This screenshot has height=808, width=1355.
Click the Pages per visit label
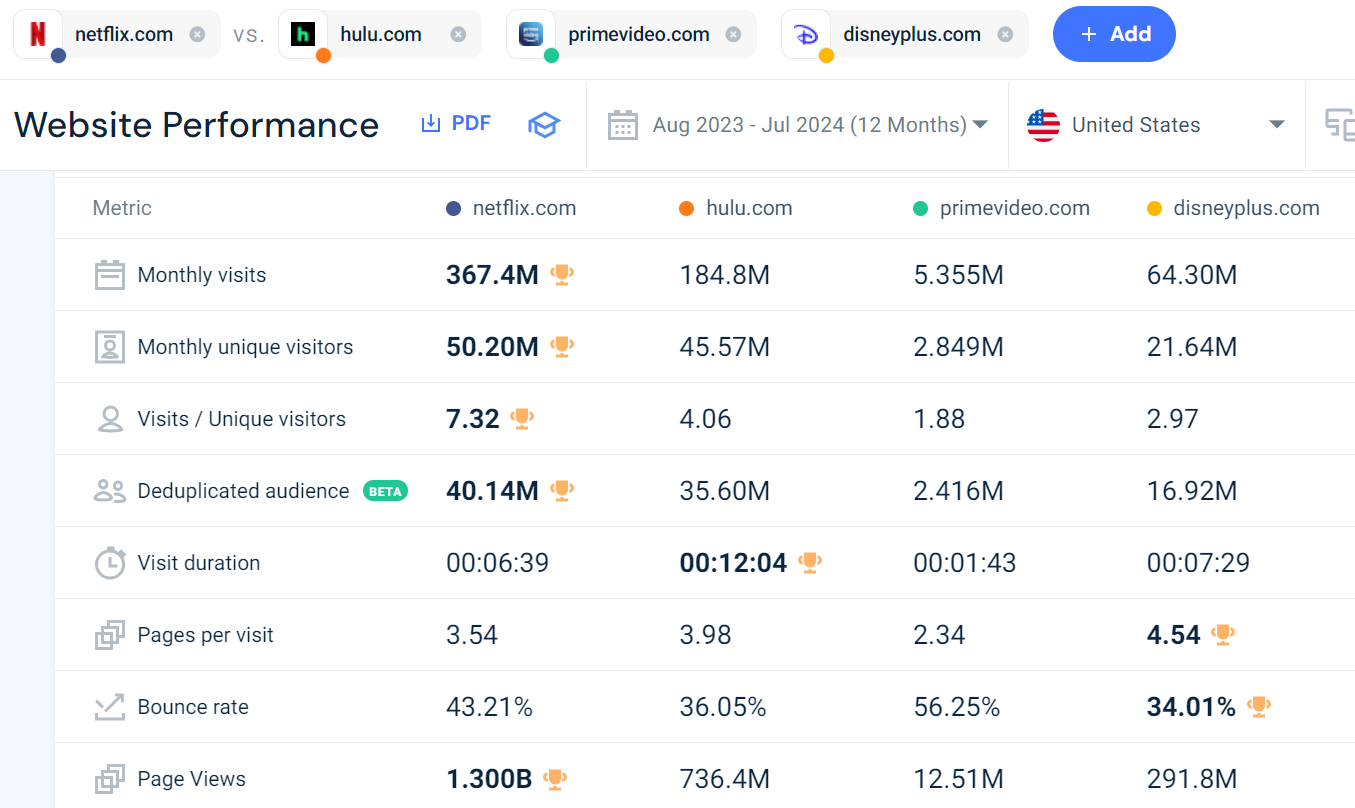click(x=205, y=635)
